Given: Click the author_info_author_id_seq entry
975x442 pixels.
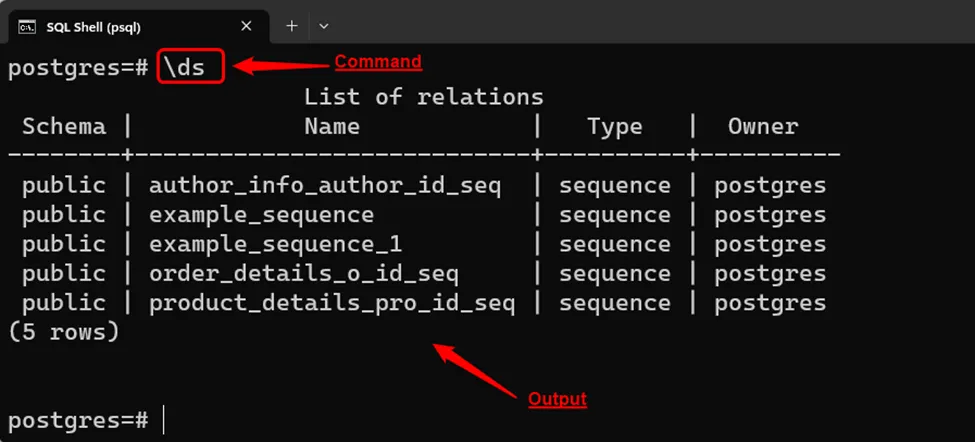Looking at the screenshot, I should tap(324, 185).
